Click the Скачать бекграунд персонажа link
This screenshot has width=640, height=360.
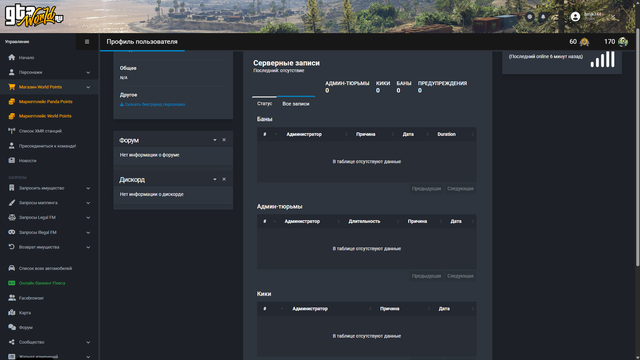click(x=152, y=104)
